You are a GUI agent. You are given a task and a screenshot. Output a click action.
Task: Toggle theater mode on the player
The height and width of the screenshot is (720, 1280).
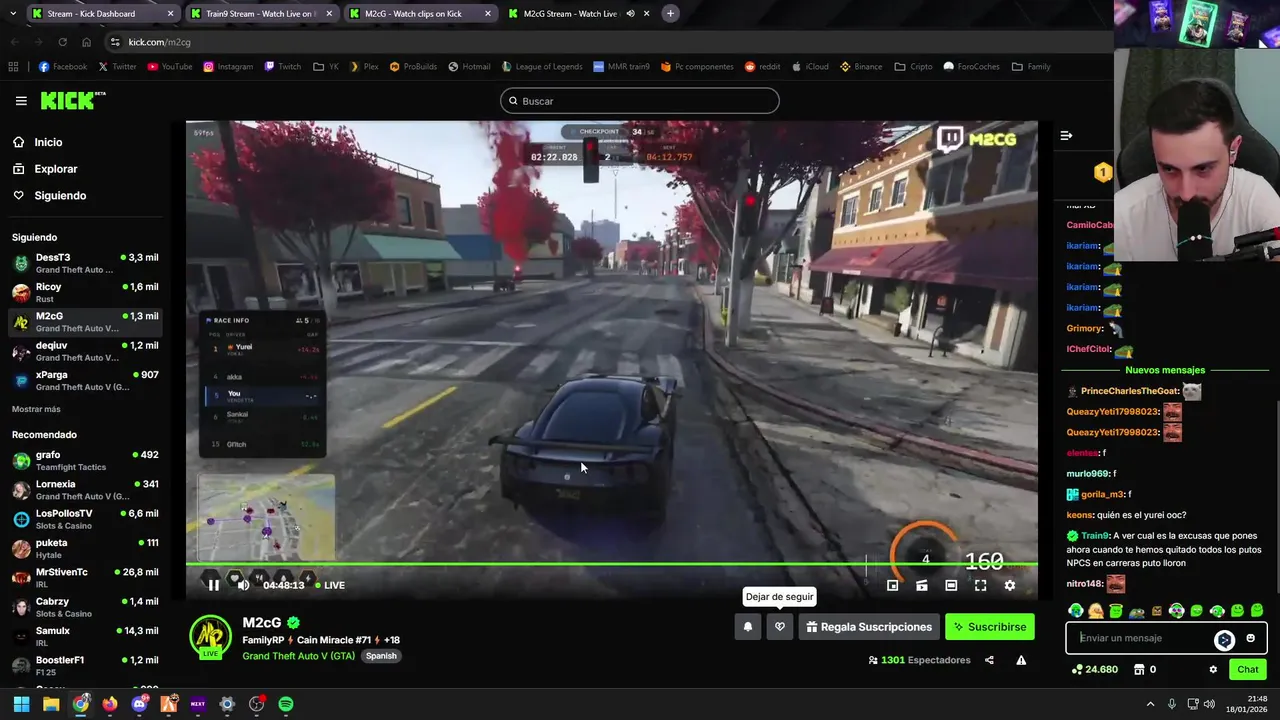tap(951, 585)
